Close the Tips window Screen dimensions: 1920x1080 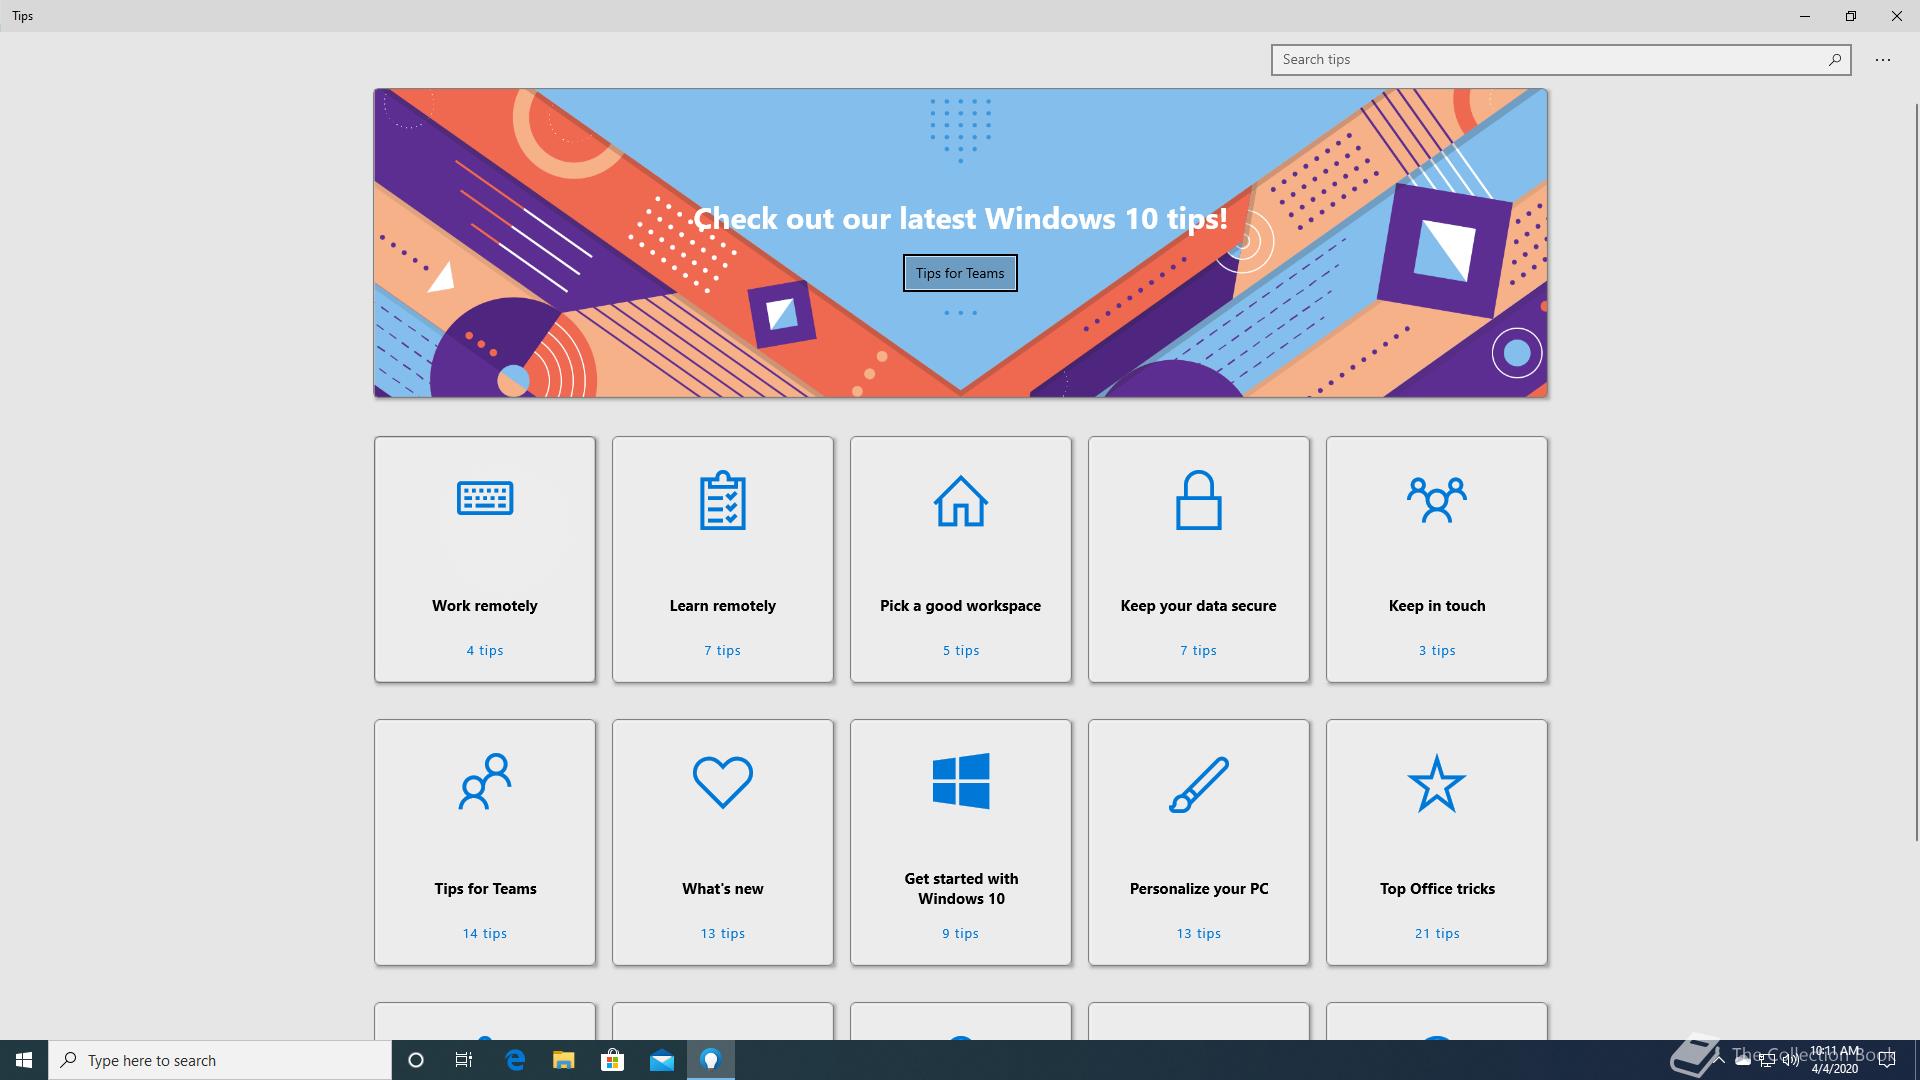pyautogui.click(x=1897, y=16)
